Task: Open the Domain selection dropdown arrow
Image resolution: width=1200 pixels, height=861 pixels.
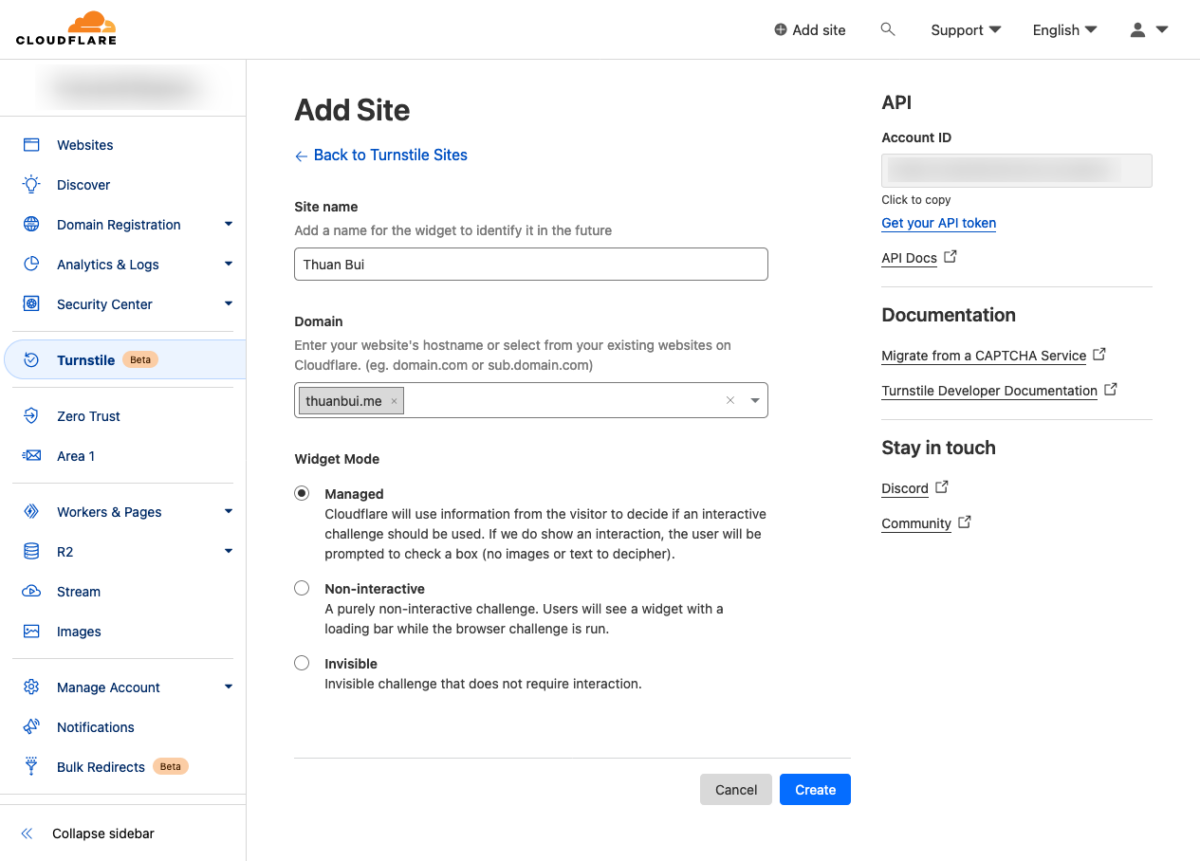Action: click(x=754, y=400)
